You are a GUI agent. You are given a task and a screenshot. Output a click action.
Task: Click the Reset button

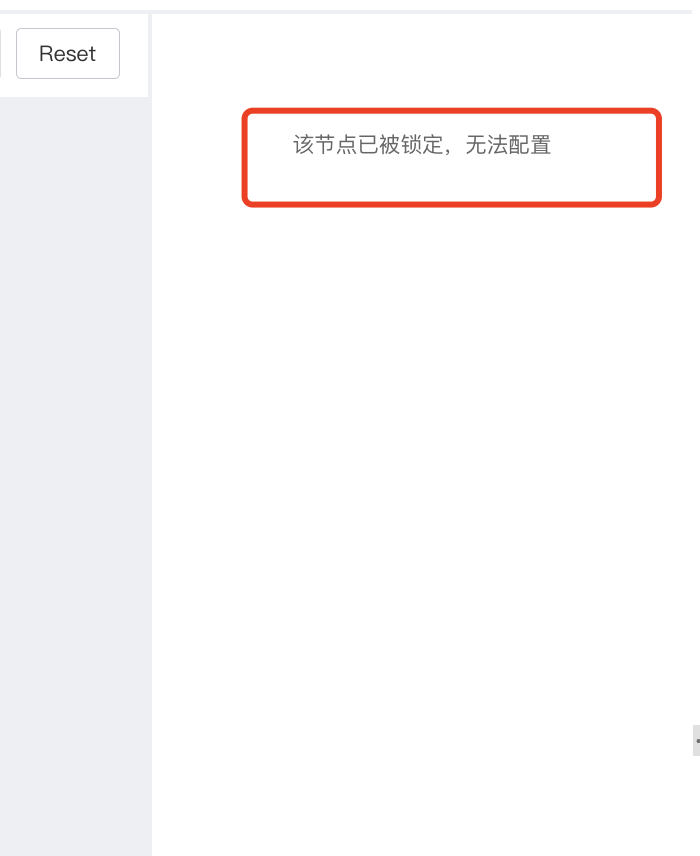click(68, 54)
